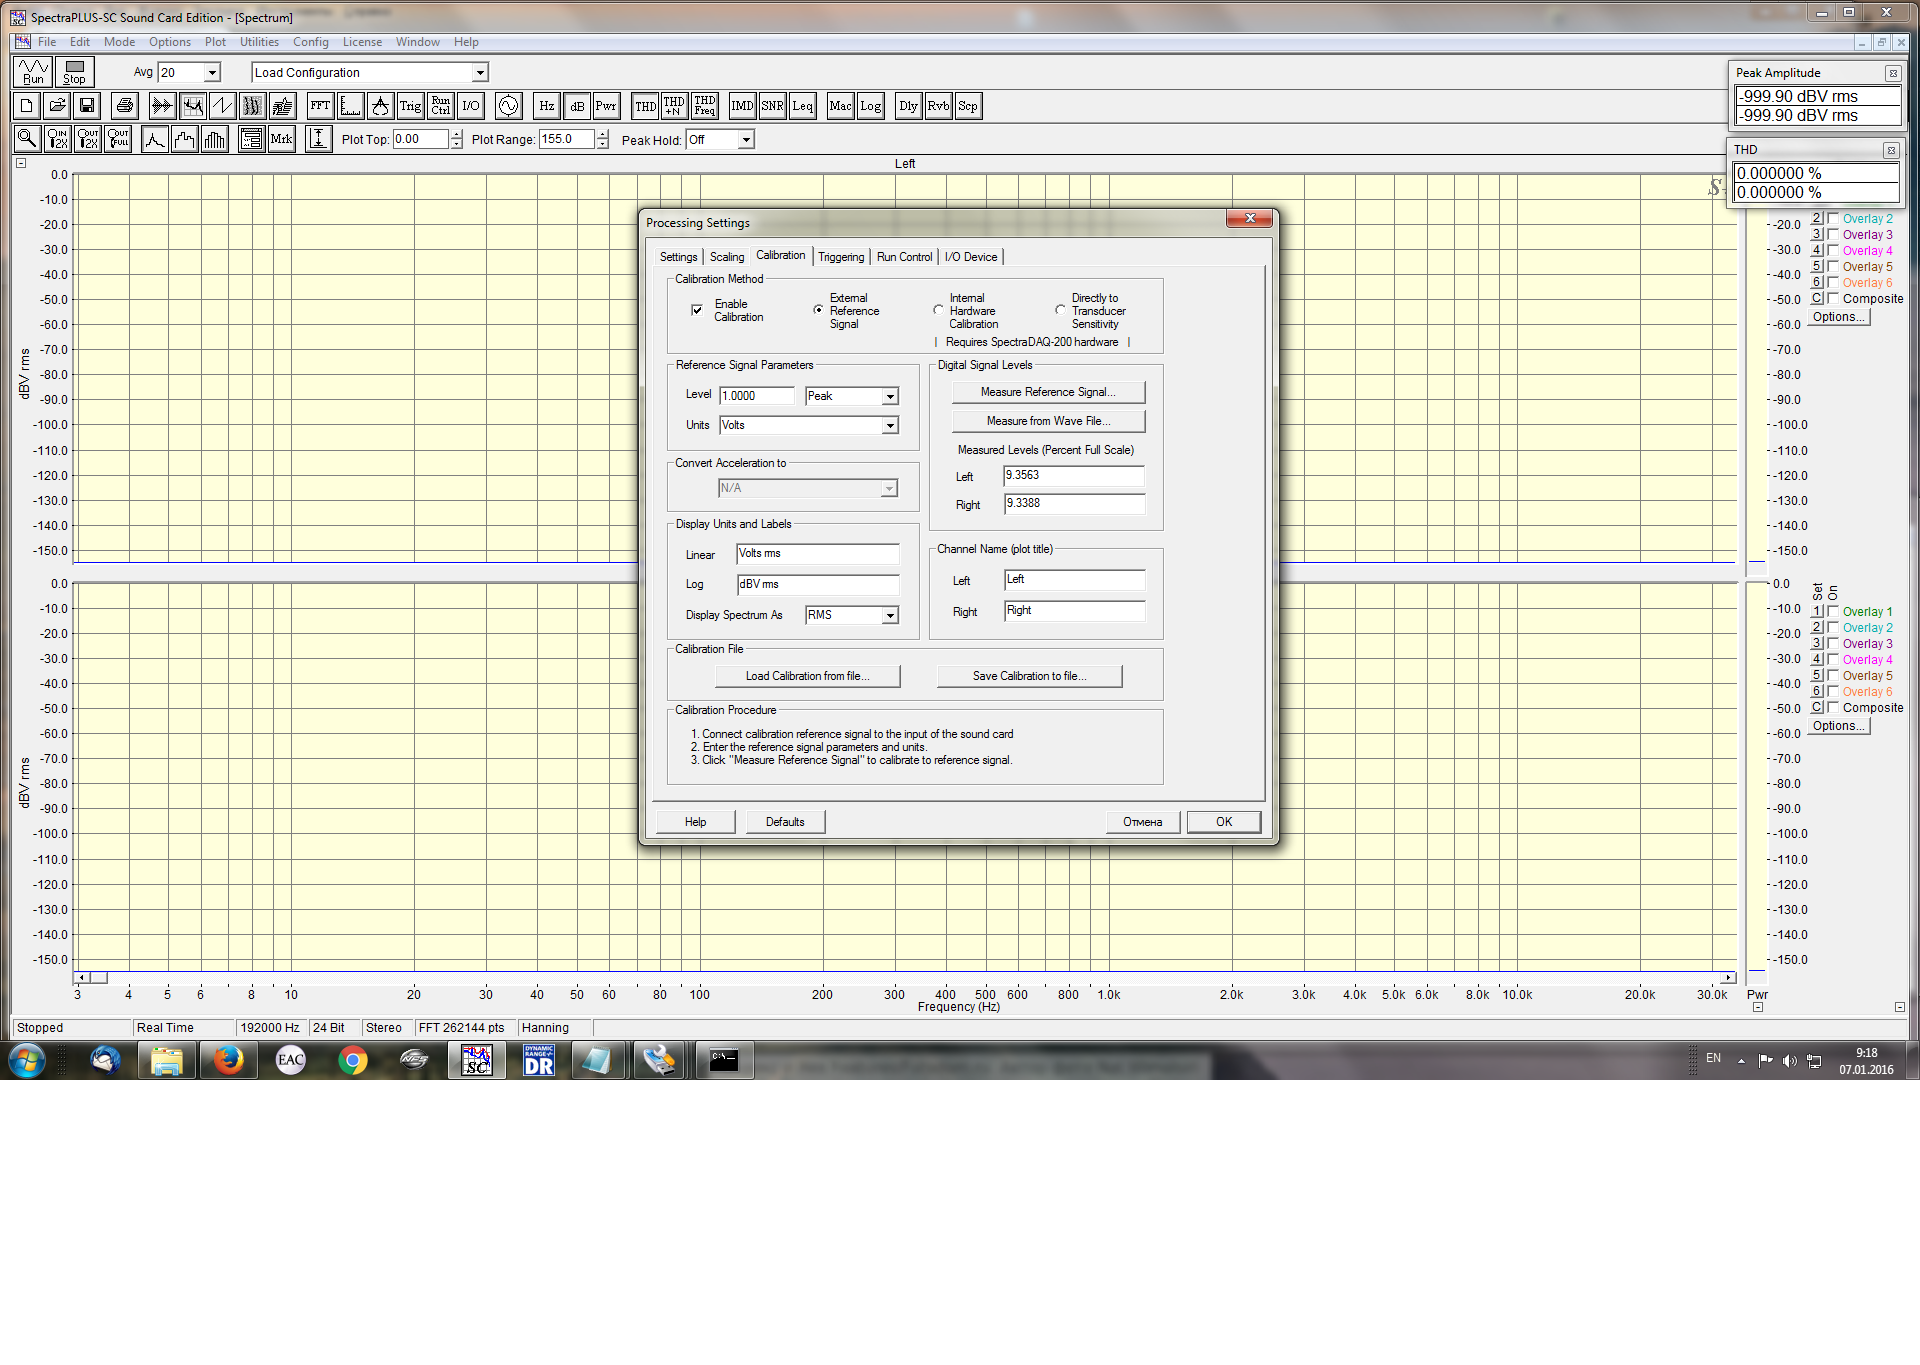Open the Peak Hold dropdown

pos(746,140)
